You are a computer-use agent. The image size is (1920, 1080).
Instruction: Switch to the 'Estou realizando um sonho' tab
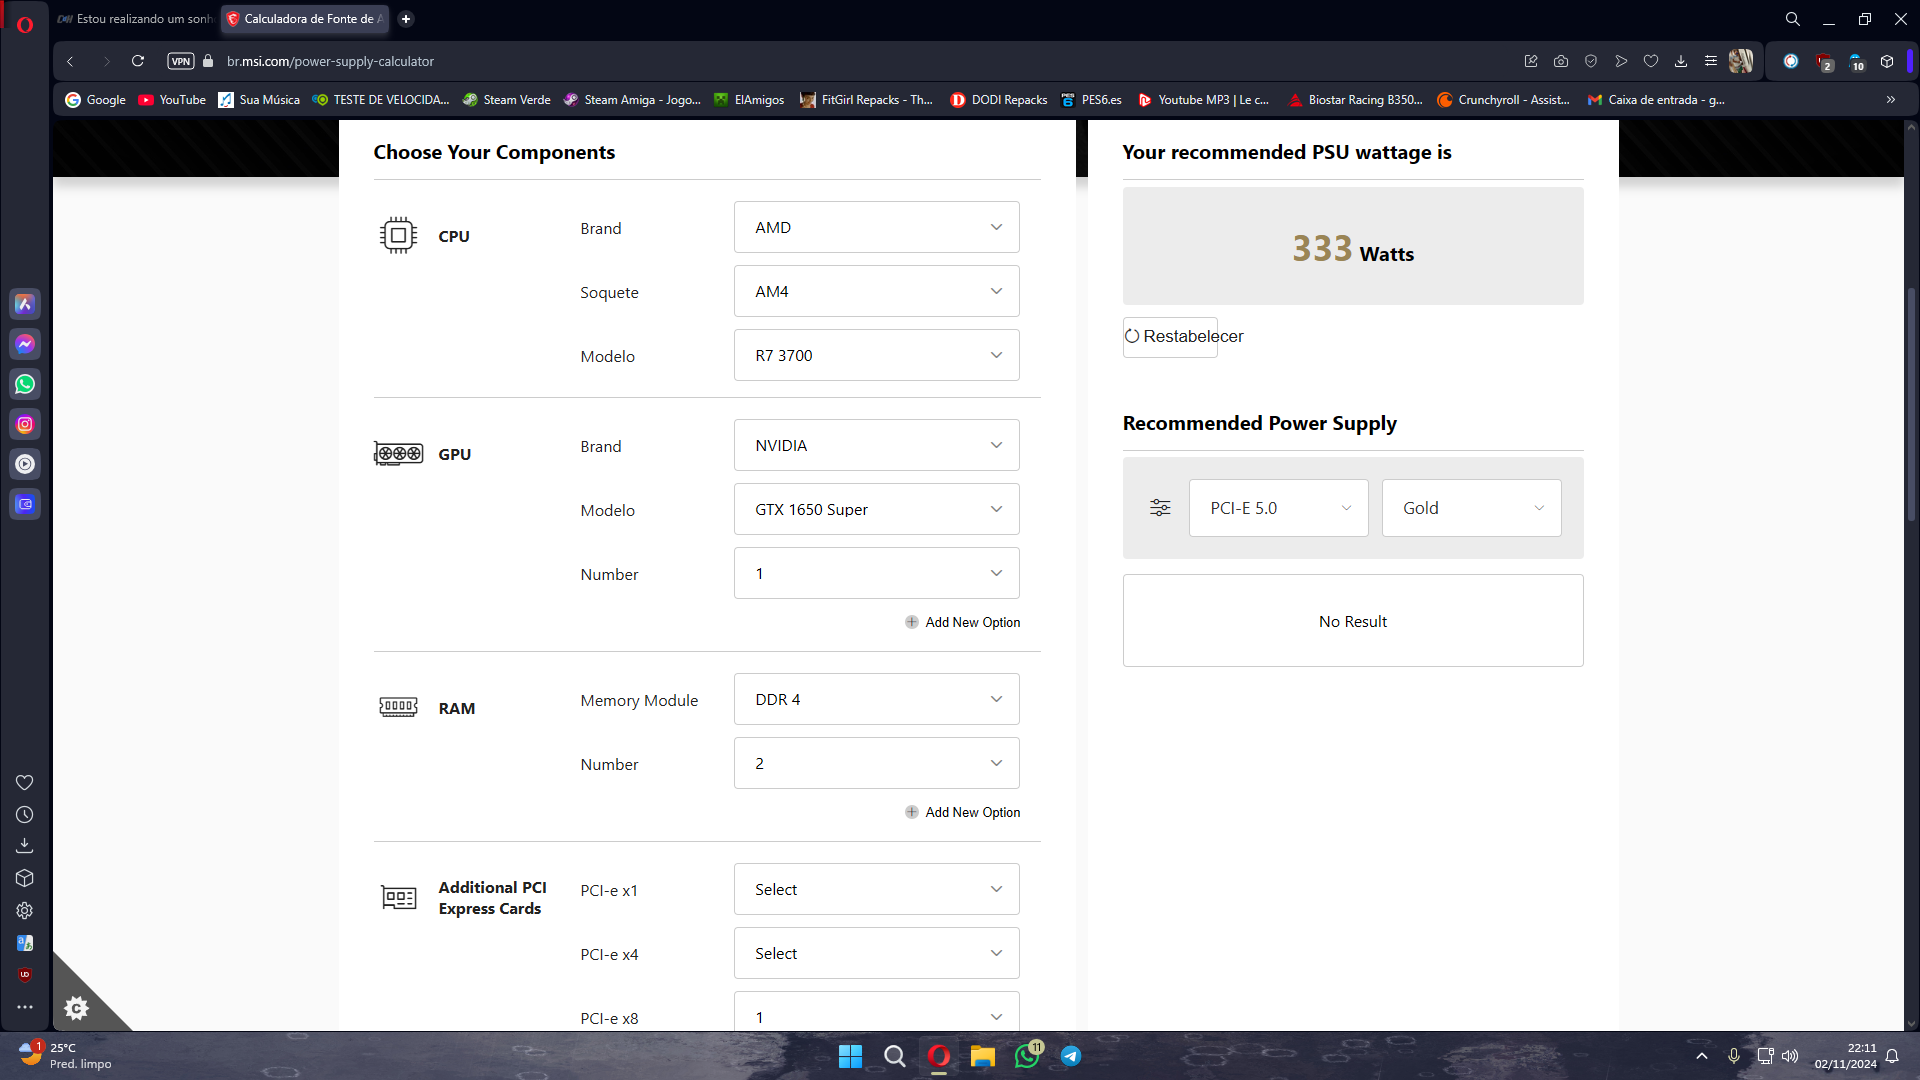135,19
